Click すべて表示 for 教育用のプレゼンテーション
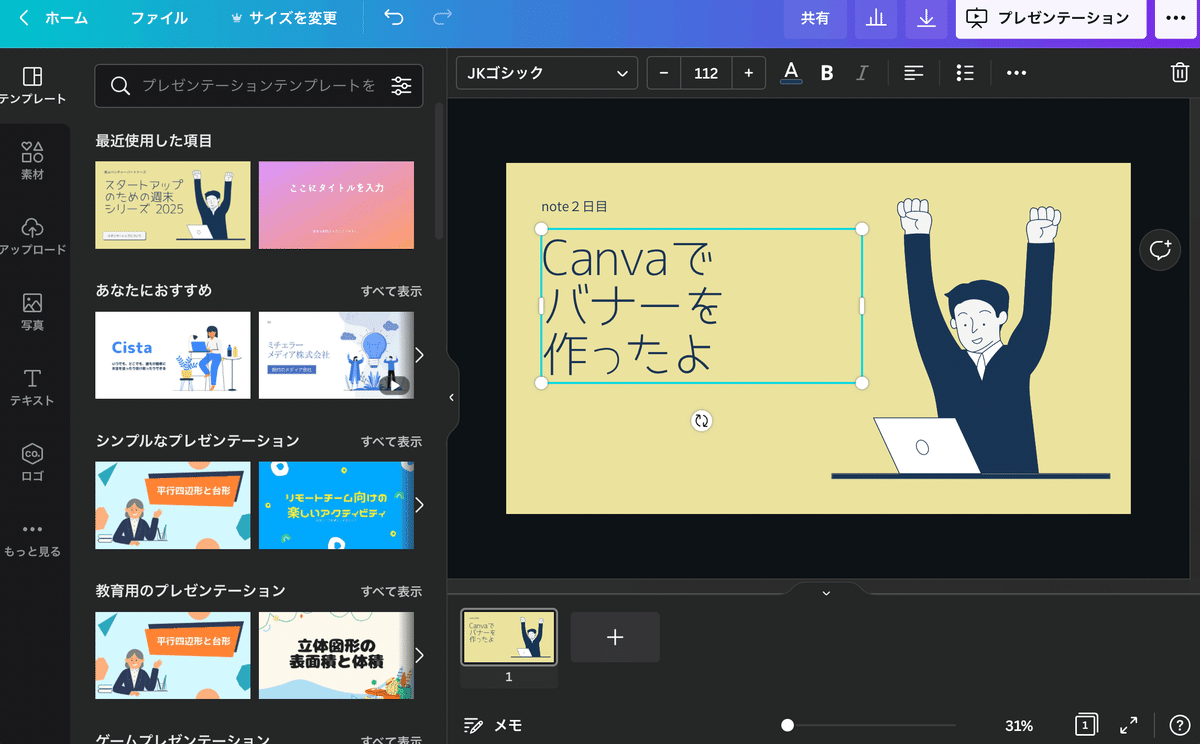The height and width of the screenshot is (744, 1200). tap(391, 591)
